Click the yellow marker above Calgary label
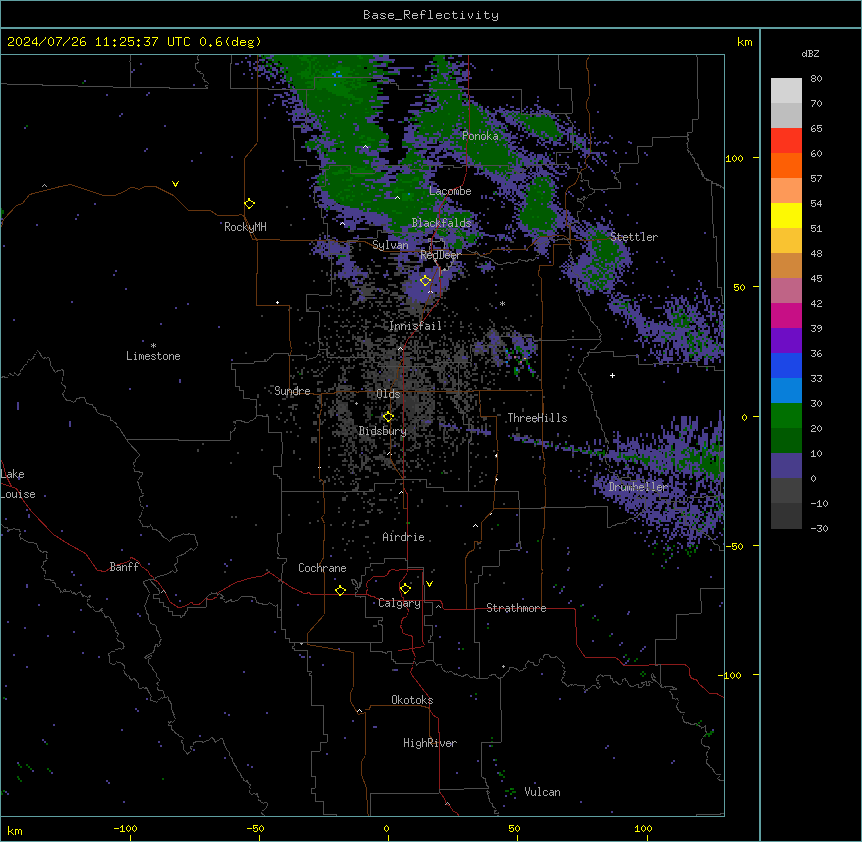 tap(405, 589)
